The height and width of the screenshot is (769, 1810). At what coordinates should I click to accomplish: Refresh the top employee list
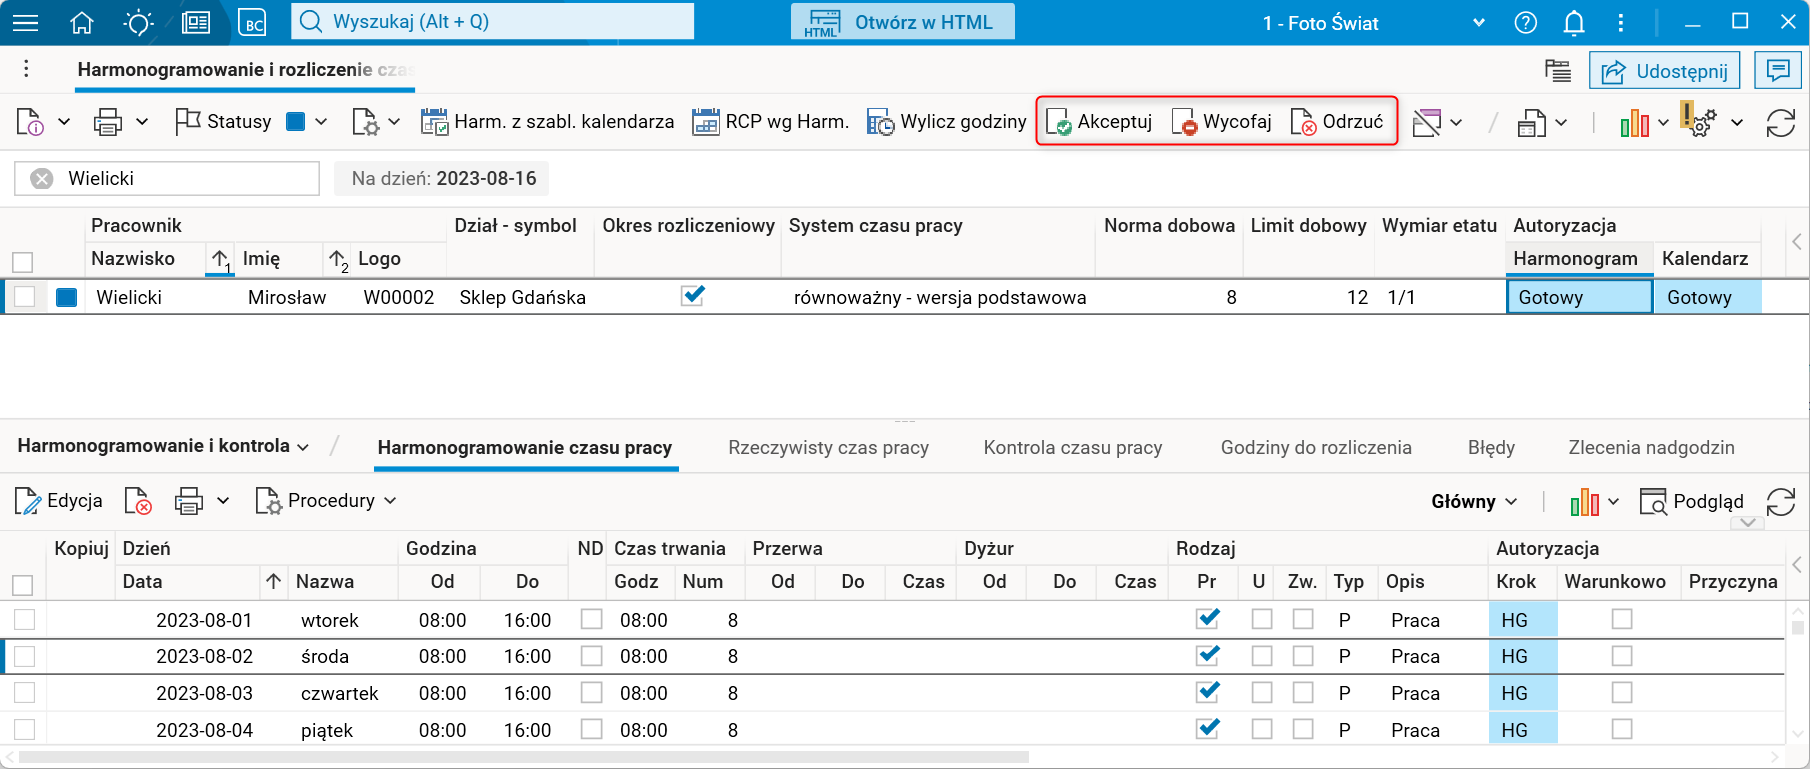pyautogui.click(x=1781, y=122)
